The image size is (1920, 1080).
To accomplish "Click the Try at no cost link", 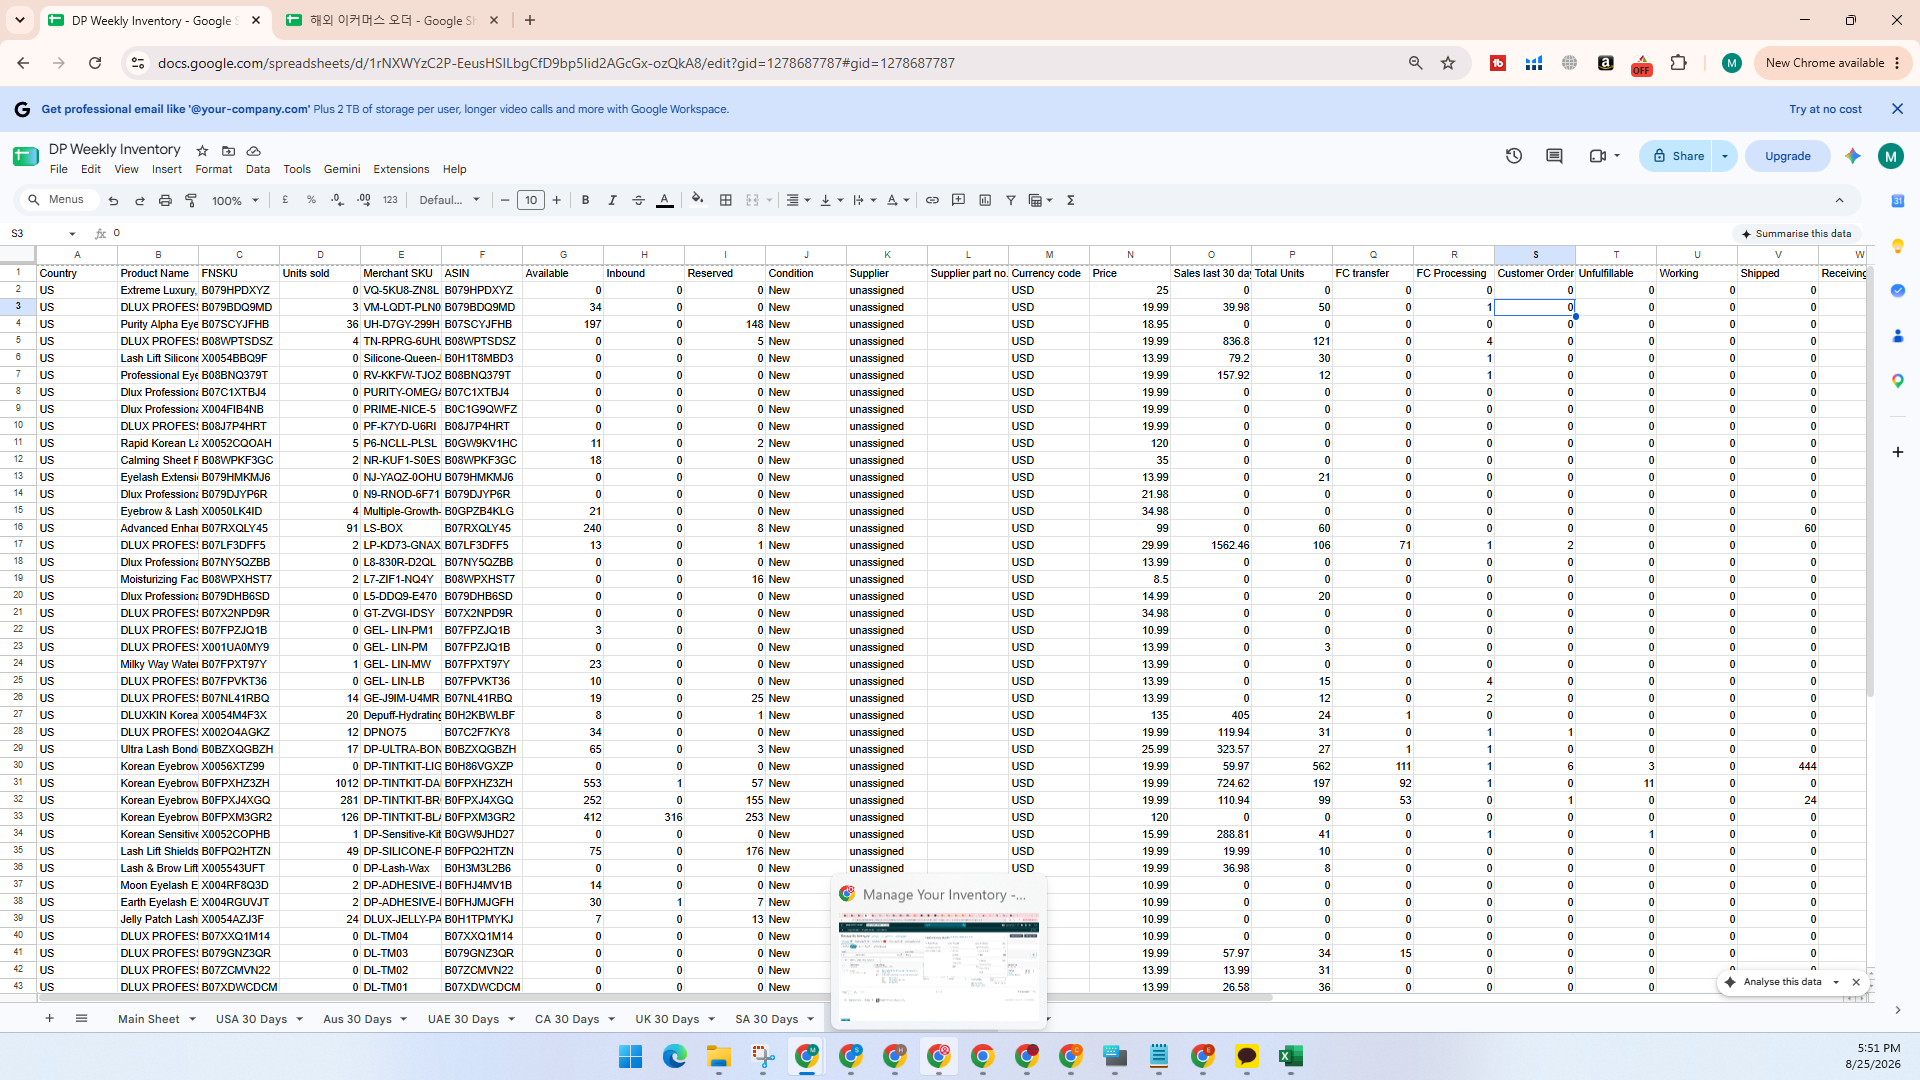I will [1826, 109].
